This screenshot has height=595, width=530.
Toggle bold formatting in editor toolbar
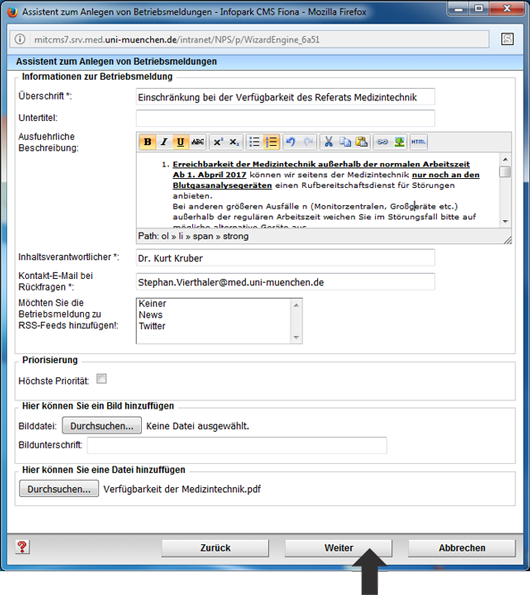point(148,142)
